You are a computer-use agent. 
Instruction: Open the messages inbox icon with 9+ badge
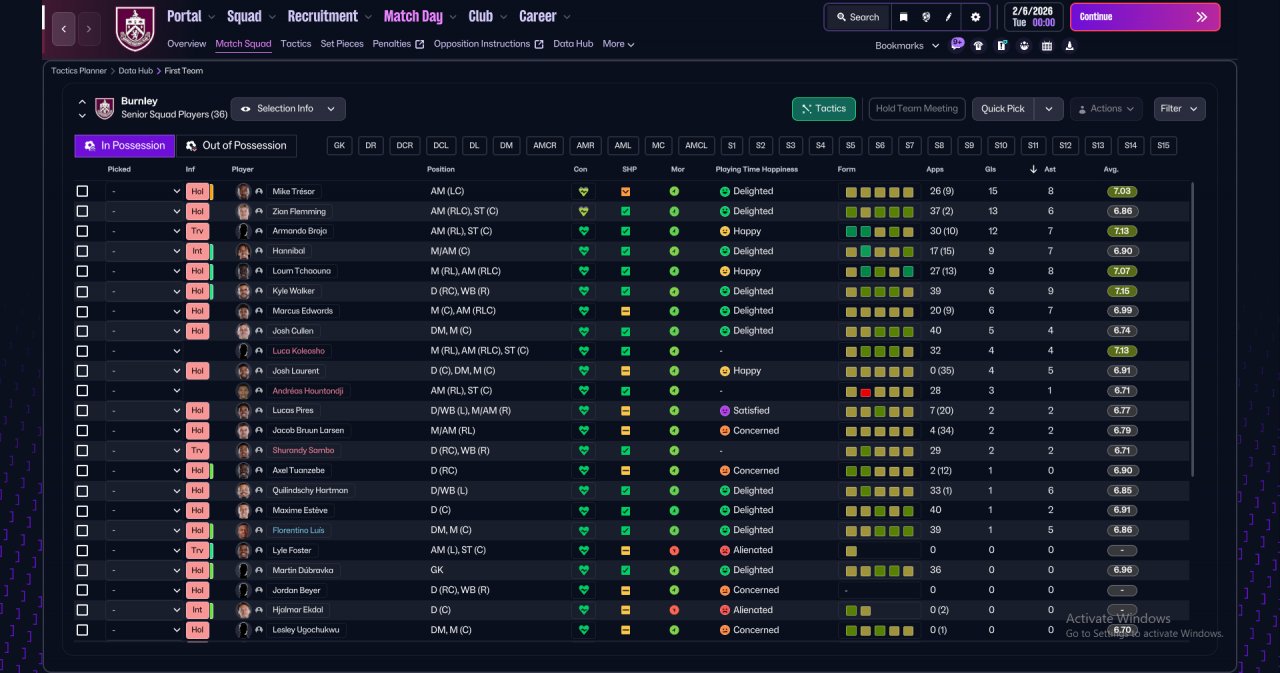957,44
